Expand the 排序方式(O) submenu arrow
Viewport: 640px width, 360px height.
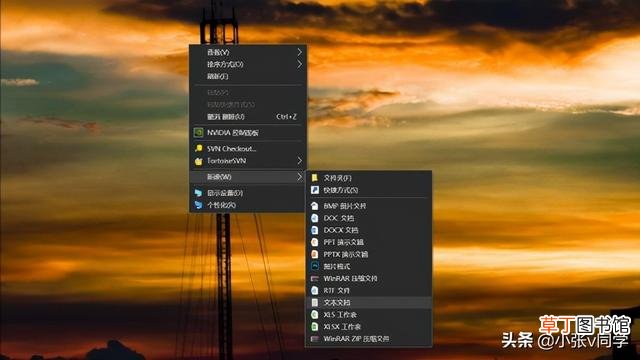pos(300,64)
